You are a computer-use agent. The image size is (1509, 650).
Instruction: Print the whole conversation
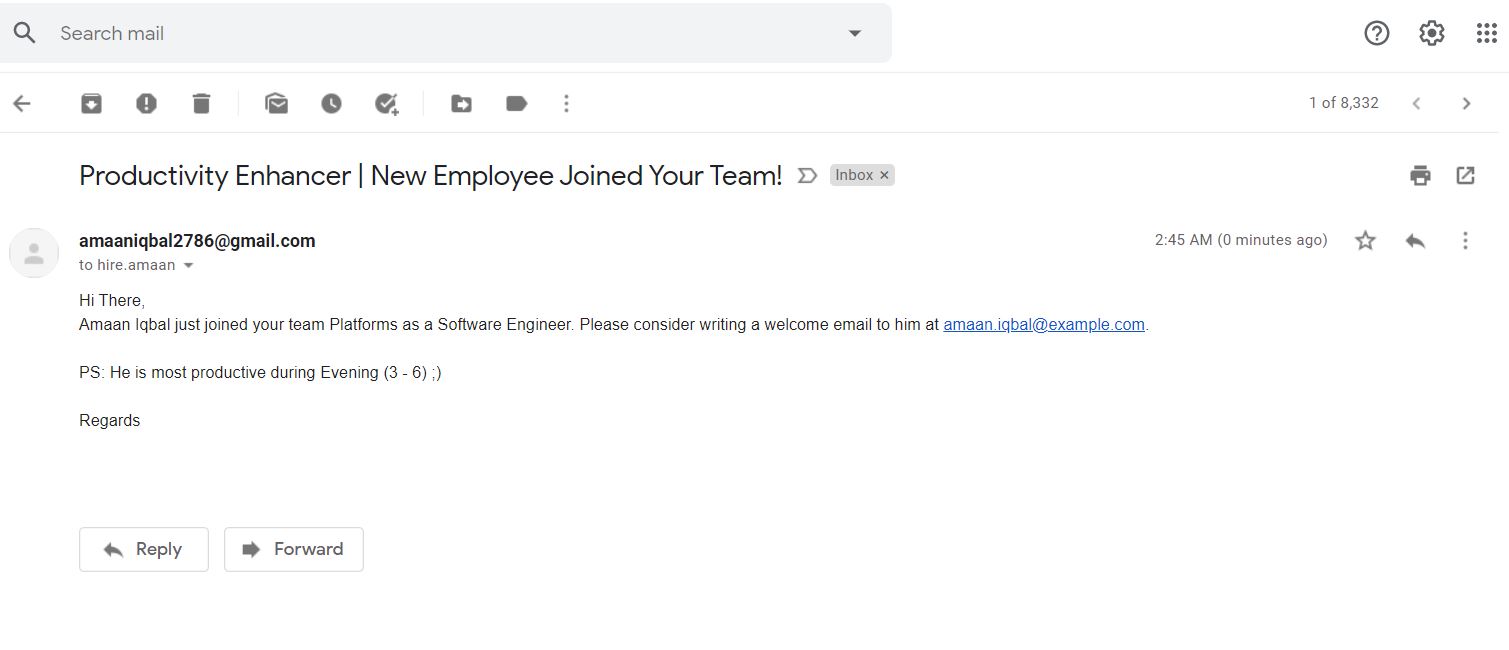[1420, 176]
